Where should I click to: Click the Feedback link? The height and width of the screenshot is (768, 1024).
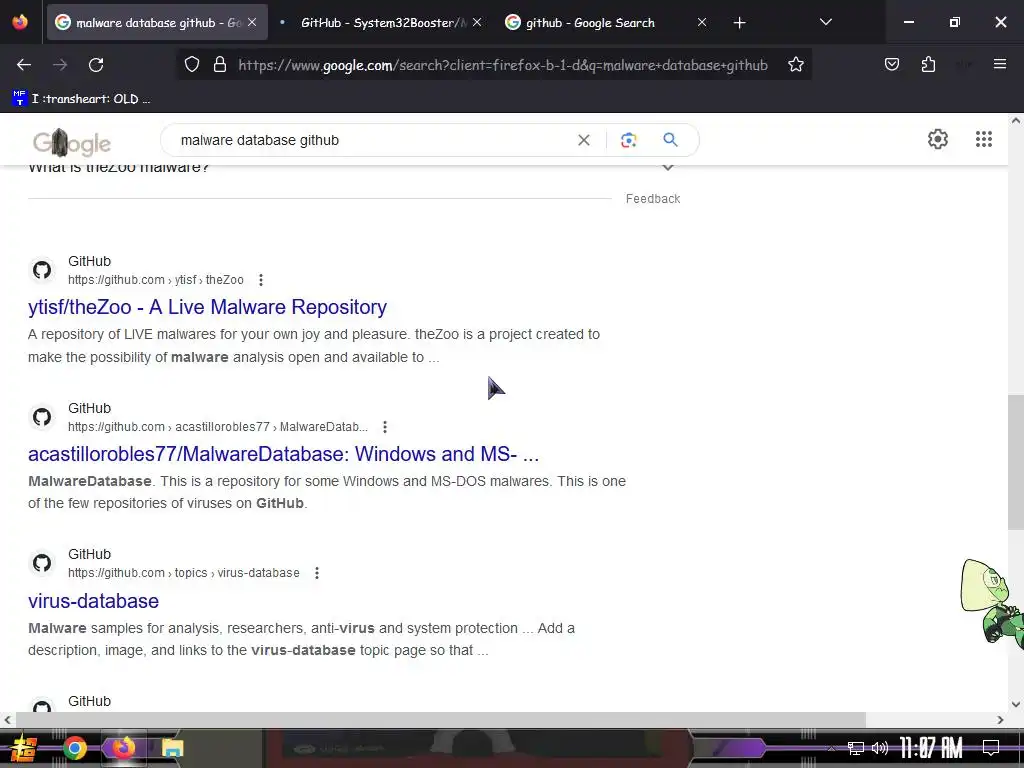pos(652,199)
